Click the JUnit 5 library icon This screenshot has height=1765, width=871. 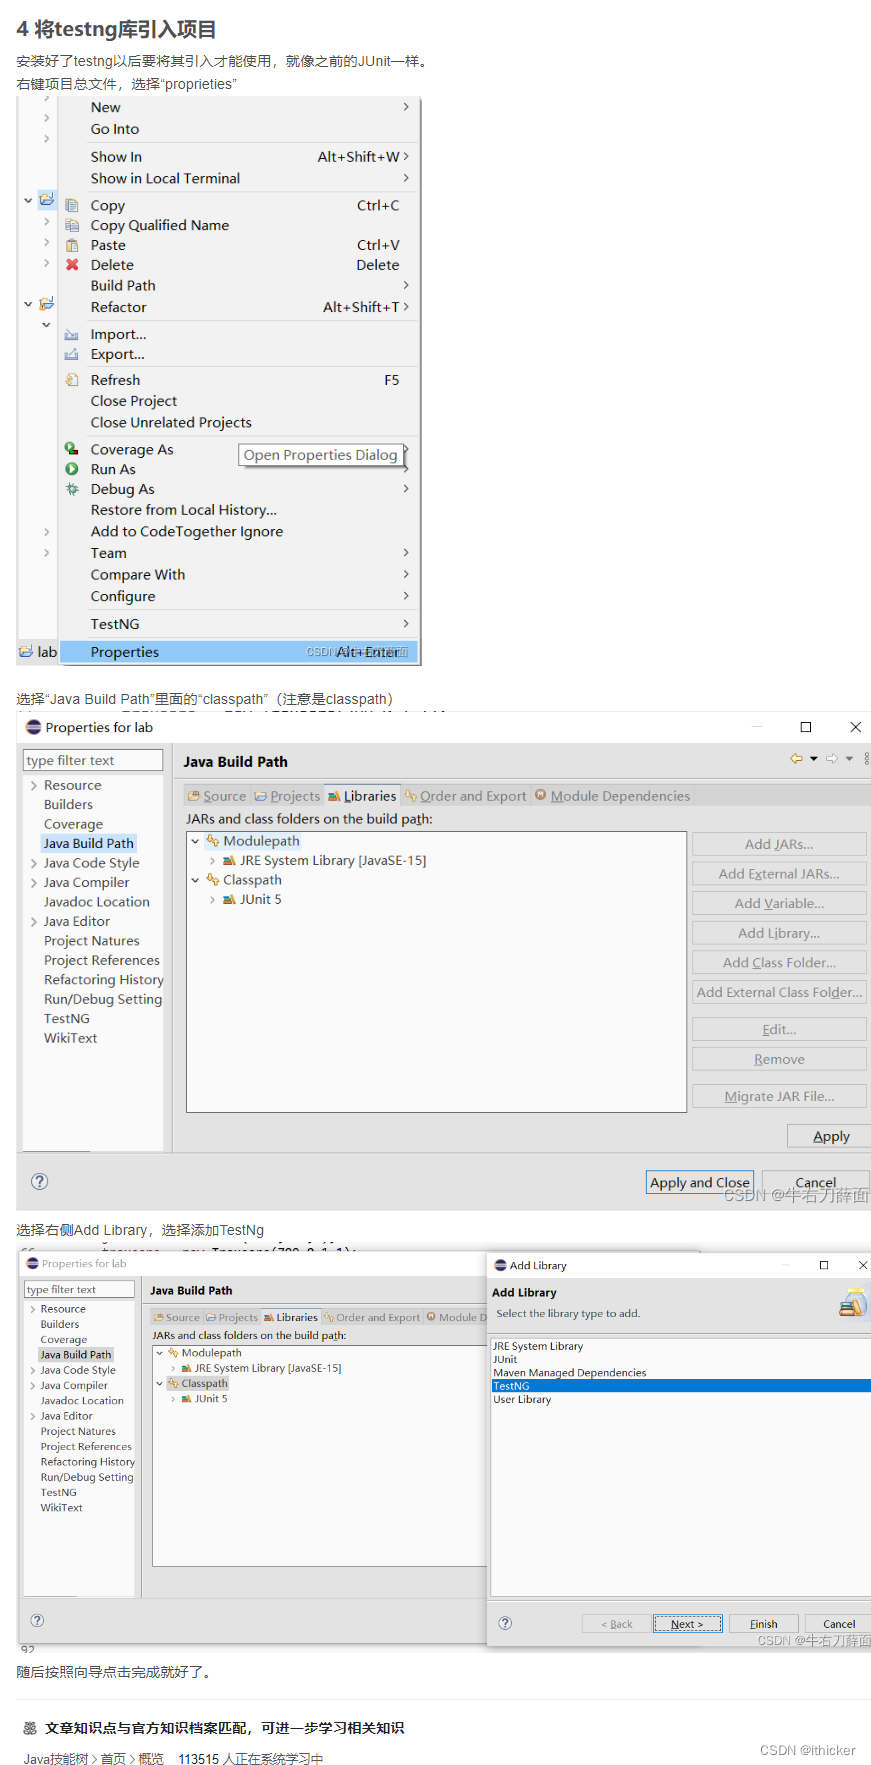point(229,899)
